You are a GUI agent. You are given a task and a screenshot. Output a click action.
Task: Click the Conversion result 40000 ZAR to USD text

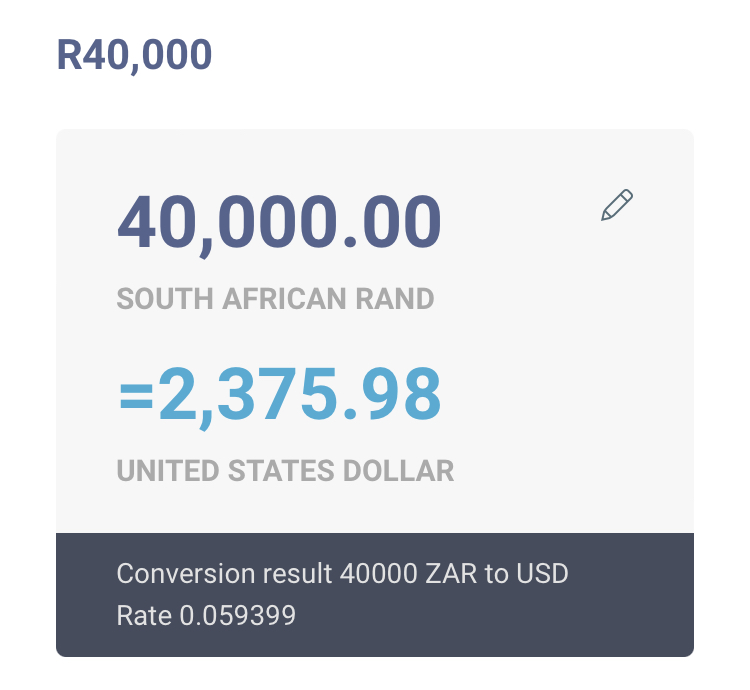click(342, 573)
